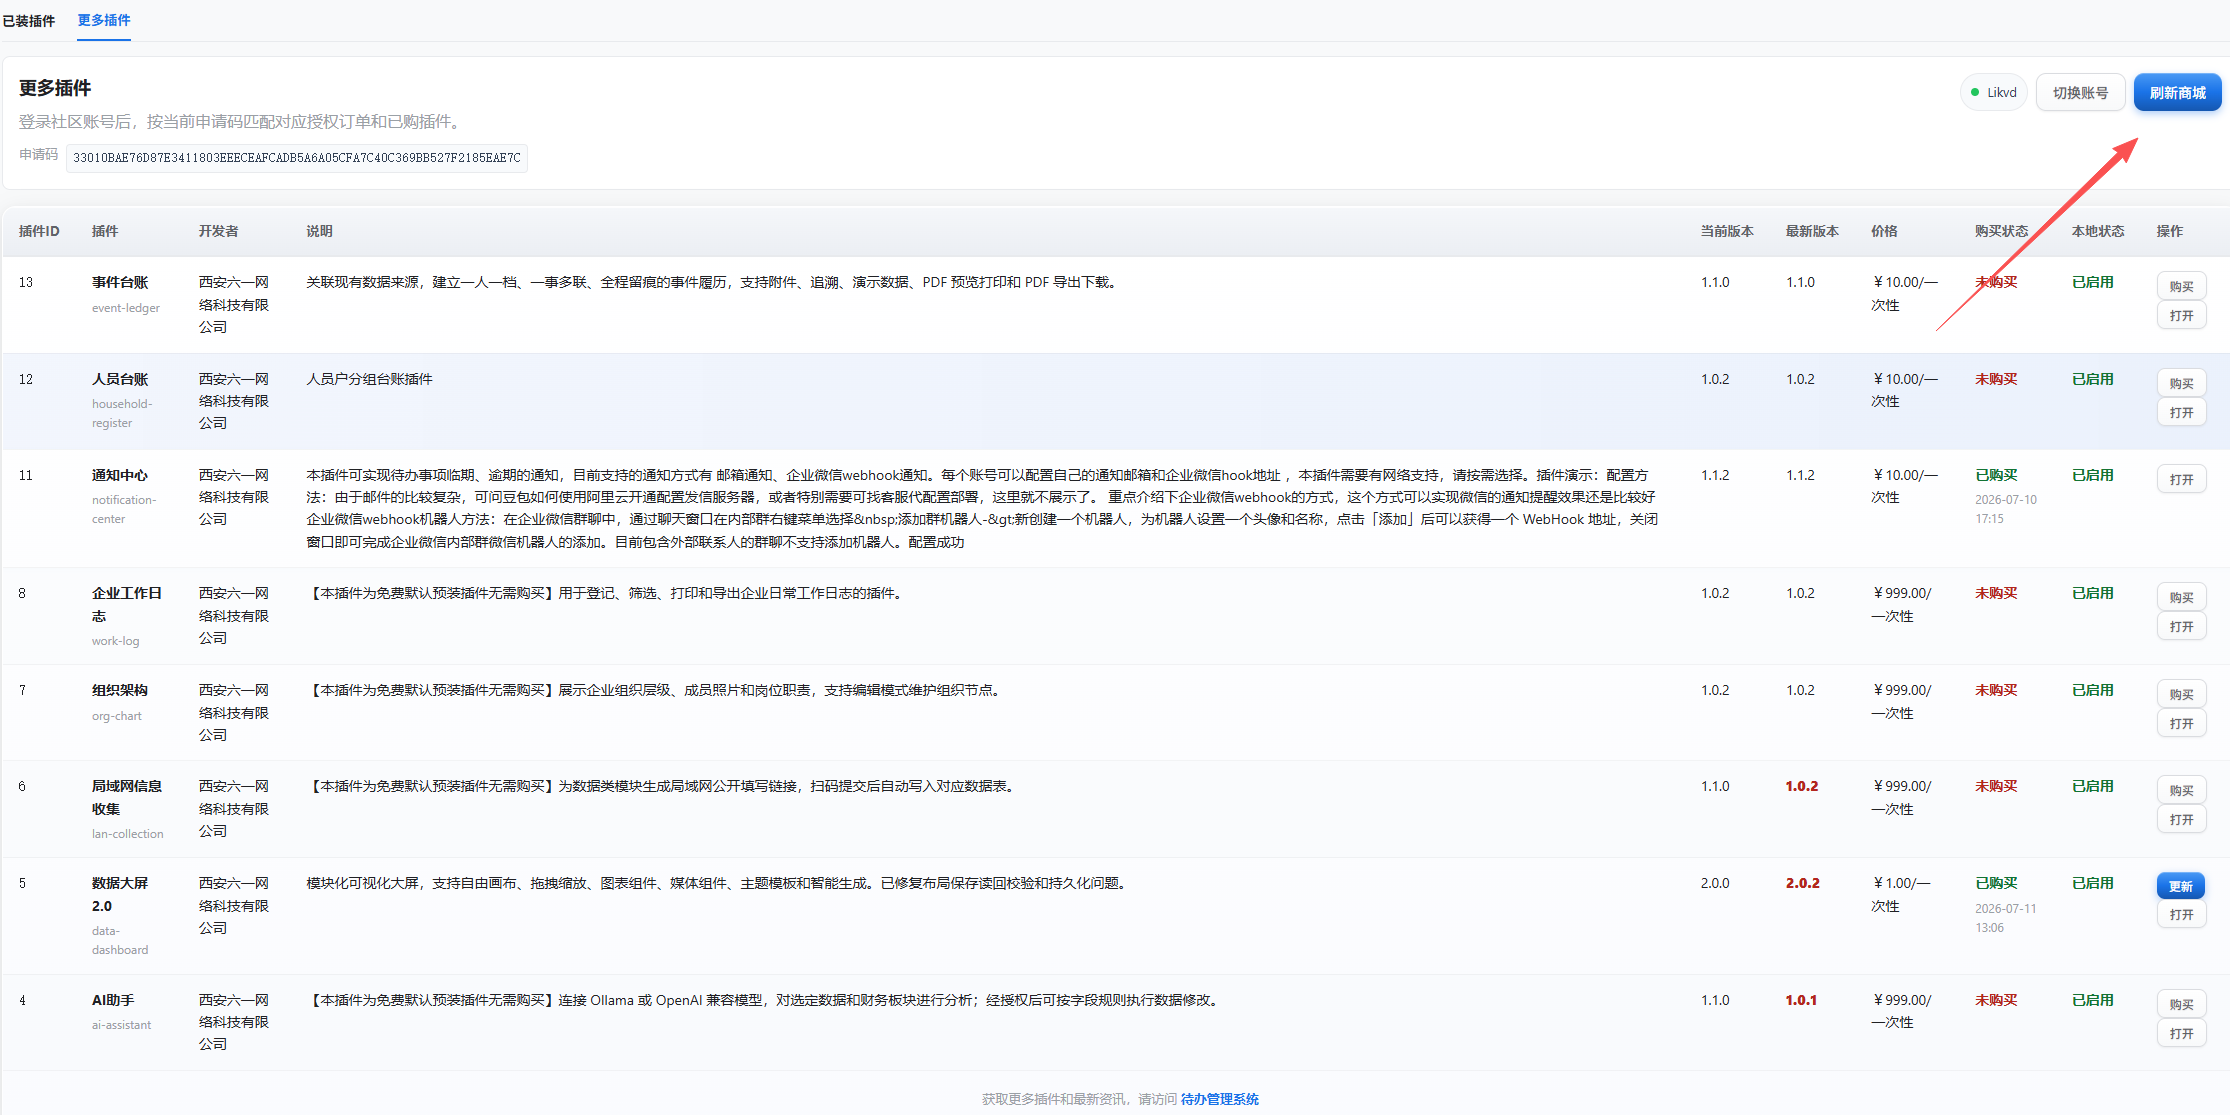Open the AI助手 plugin
This screenshot has width=2230, height=1115.
point(2181,1033)
